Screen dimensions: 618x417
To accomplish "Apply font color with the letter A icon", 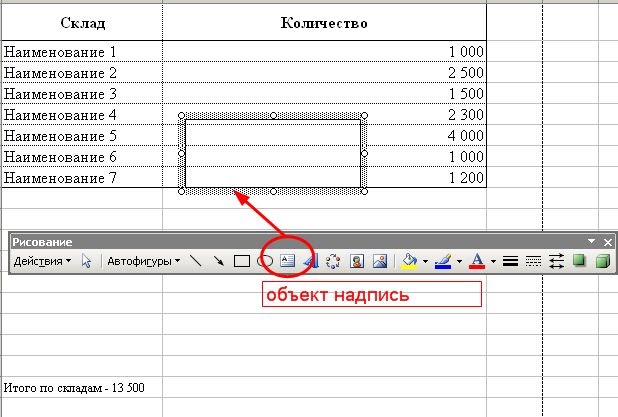I will (x=477, y=261).
